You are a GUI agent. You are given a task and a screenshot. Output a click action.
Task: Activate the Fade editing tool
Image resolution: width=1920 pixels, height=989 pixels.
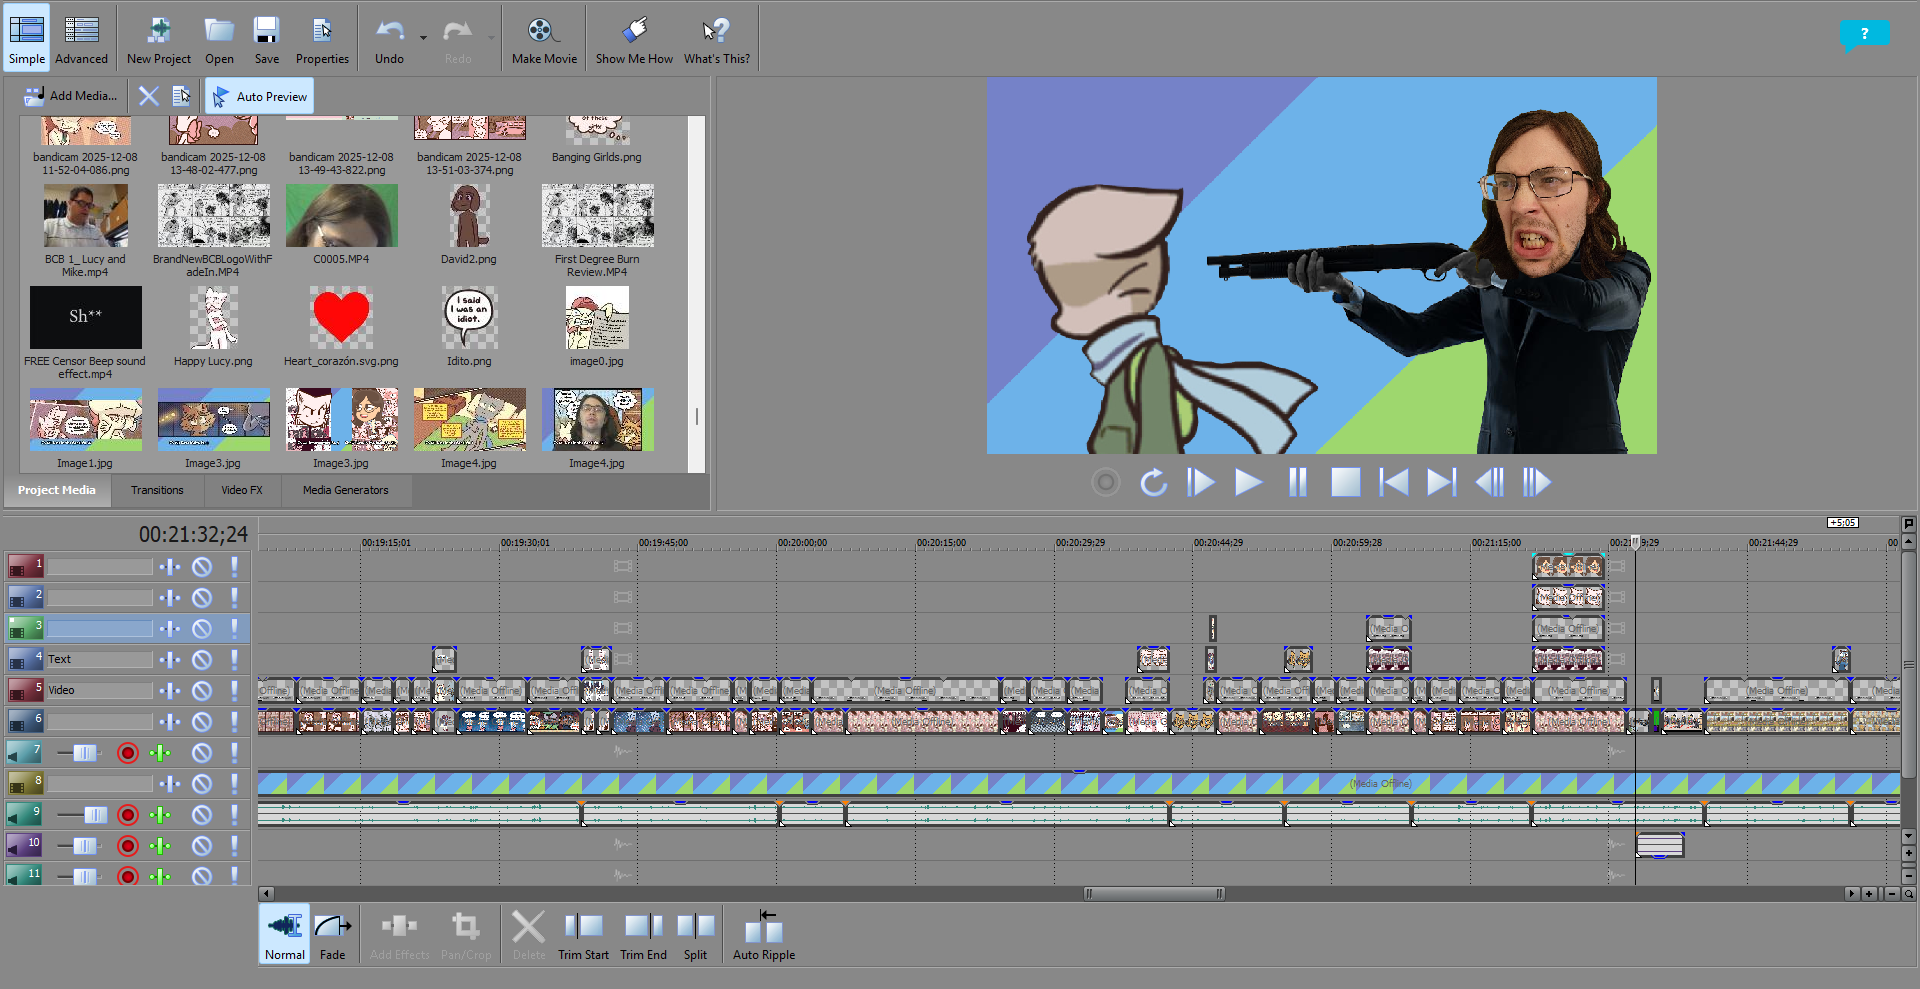pos(332,936)
